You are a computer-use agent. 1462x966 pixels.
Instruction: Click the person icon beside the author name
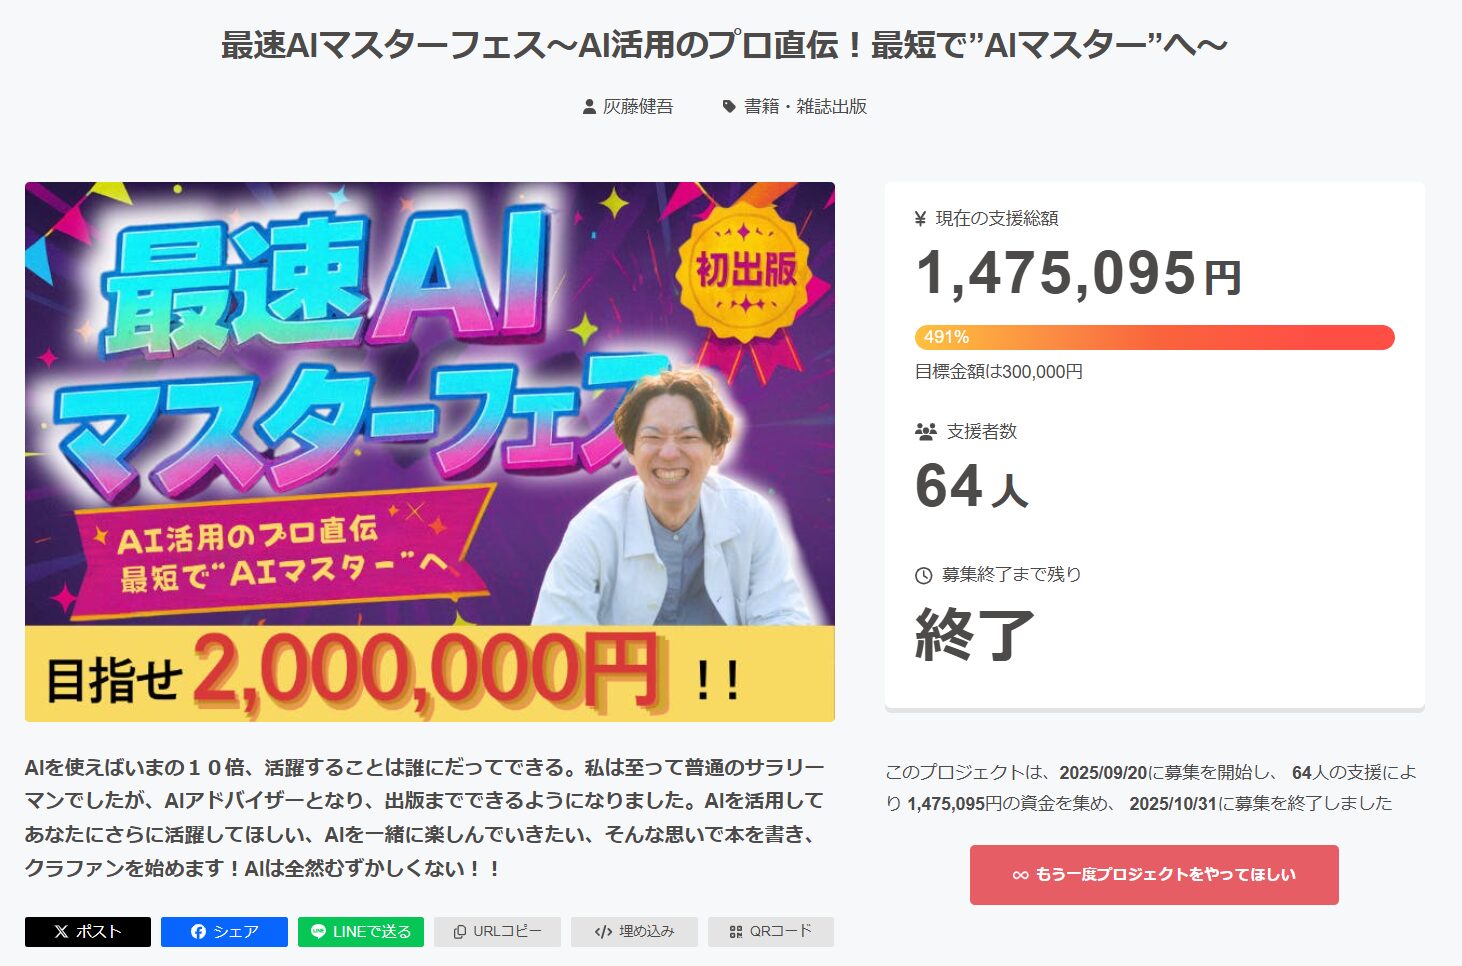pyautogui.click(x=589, y=107)
